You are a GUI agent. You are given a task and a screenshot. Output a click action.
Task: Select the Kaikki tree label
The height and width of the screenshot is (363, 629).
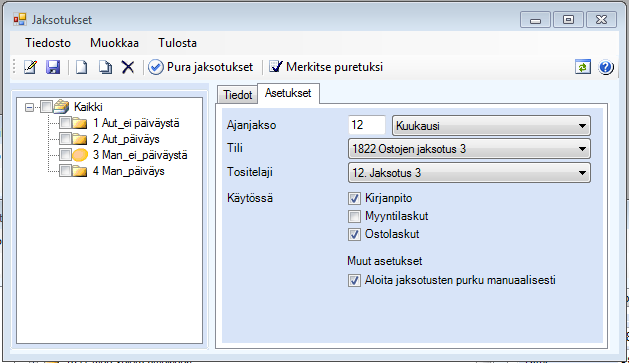[88, 107]
